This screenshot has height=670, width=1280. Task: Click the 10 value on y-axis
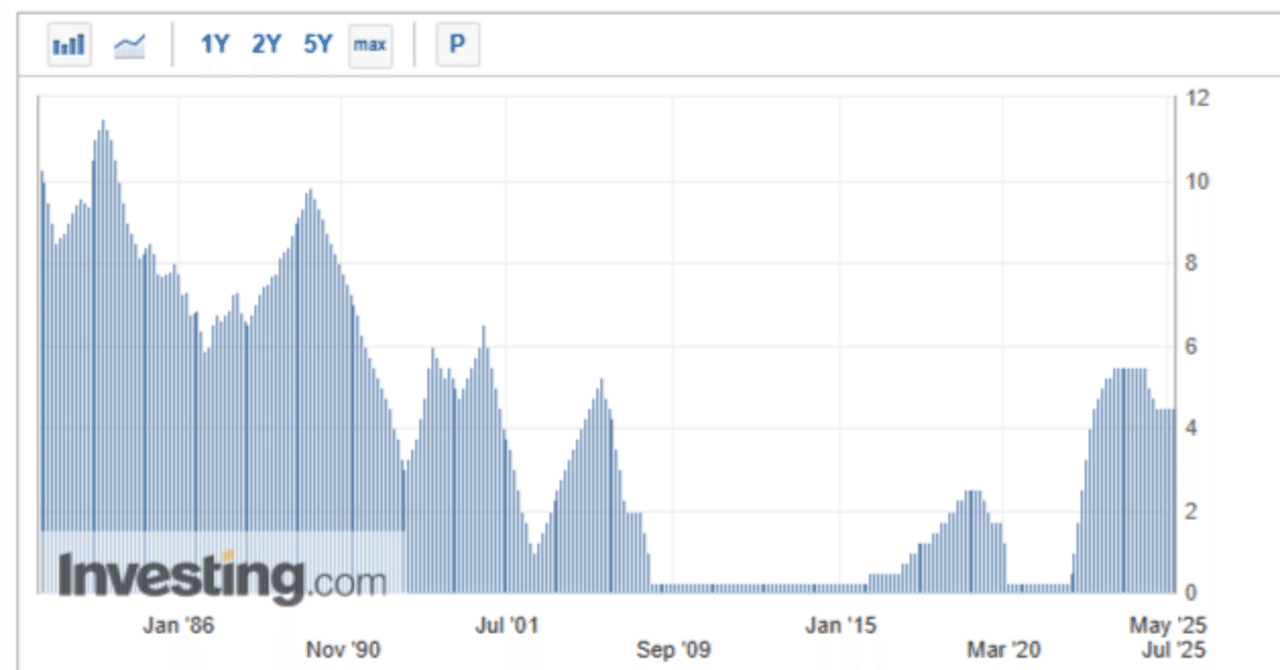click(x=1197, y=182)
